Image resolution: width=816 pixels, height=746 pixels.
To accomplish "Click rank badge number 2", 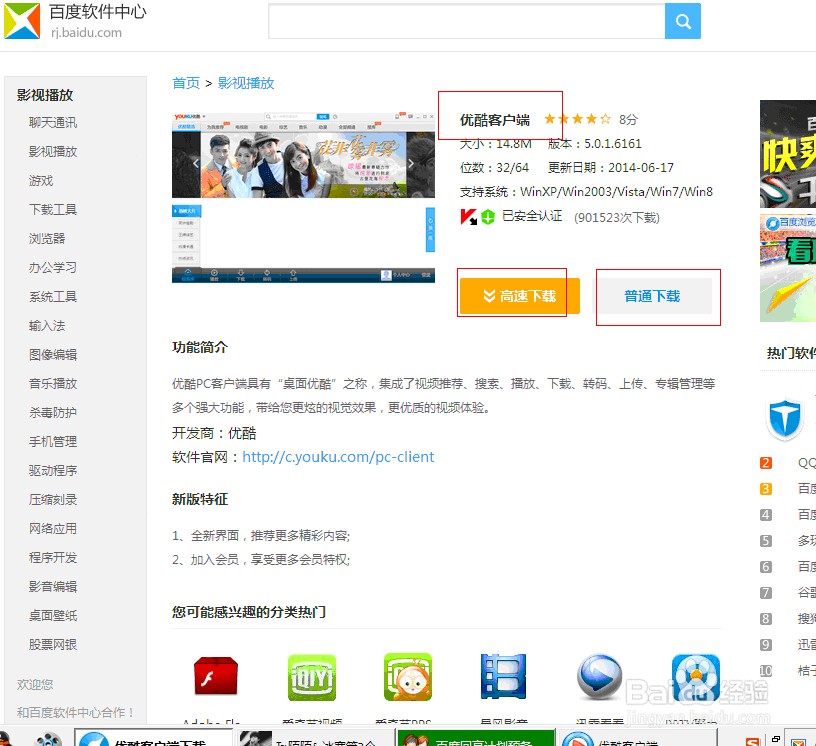I will pyautogui.click(x=766, y=463).
